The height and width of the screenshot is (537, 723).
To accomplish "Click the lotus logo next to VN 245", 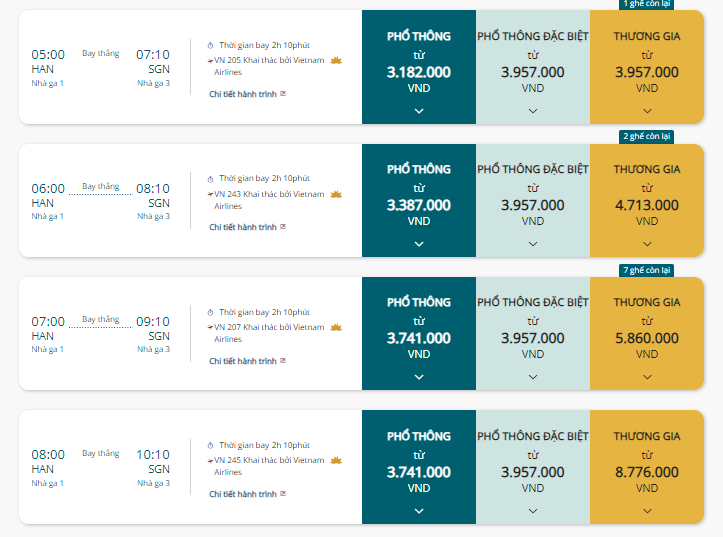I will [x=336, y=460].
